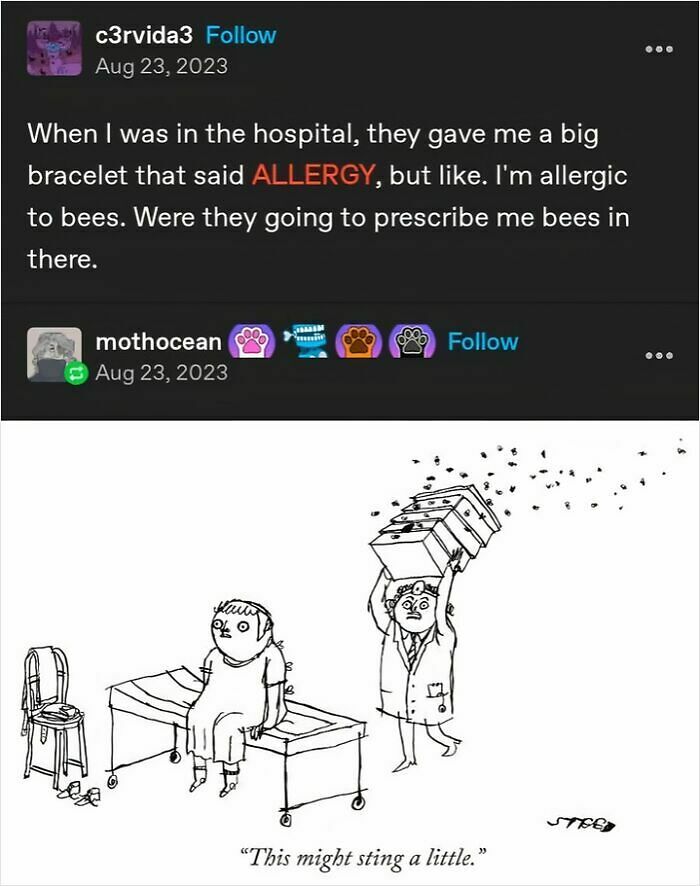Click the post text about bees
Viewport: 700px width, 886px height.
point(328,196)
